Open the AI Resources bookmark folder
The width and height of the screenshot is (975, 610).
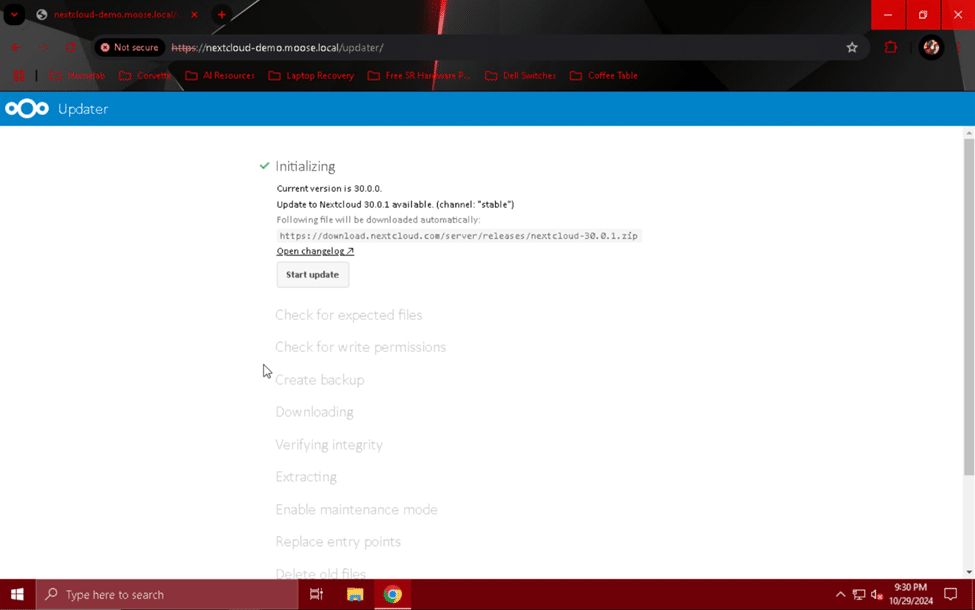coord(220,75)
